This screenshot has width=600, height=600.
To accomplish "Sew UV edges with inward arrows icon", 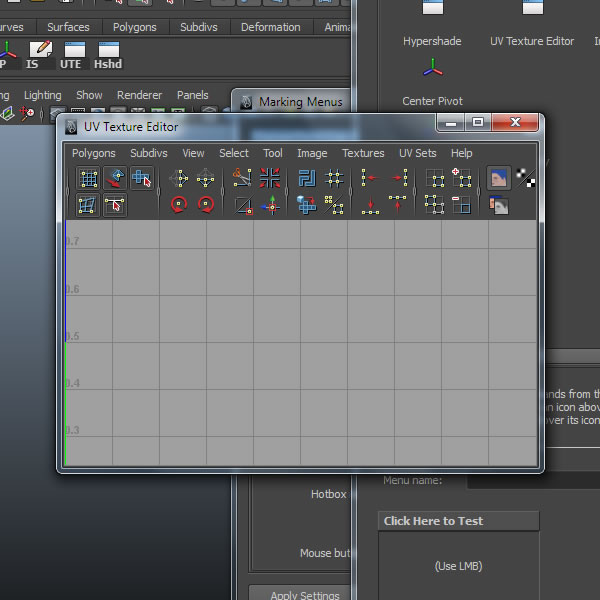I will pos(270,178).
